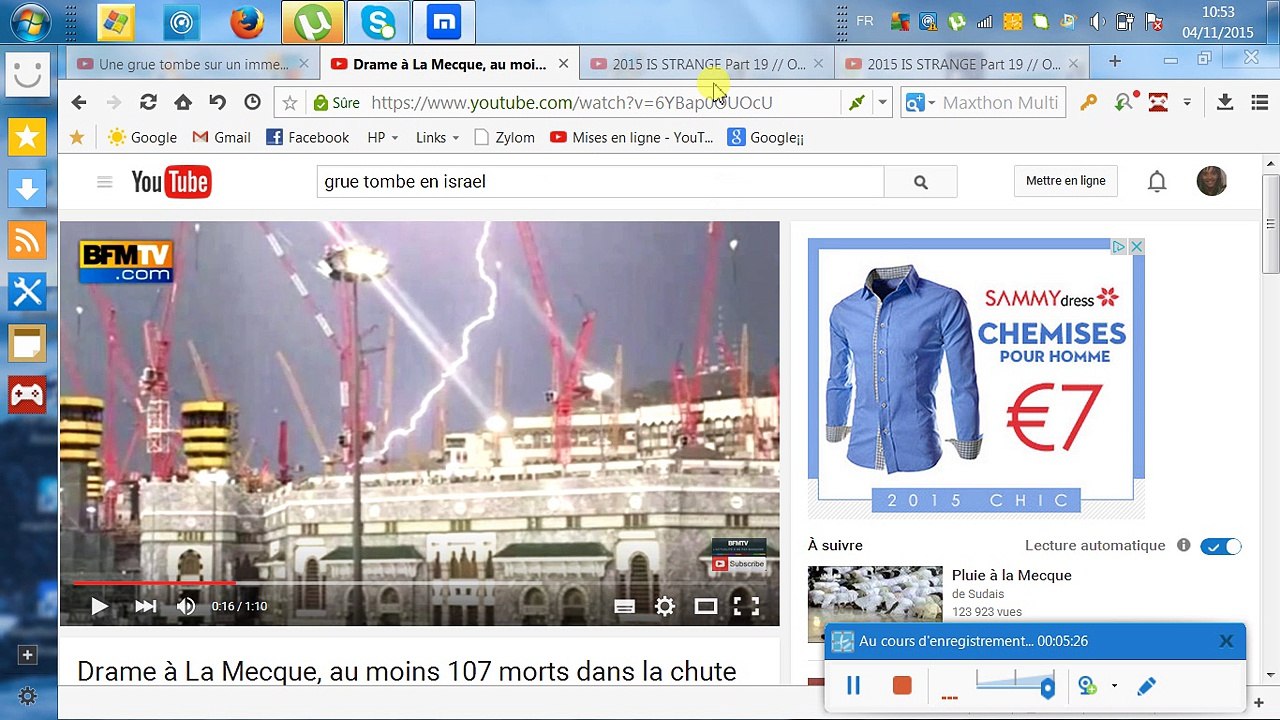Click the YouTube search field
The width and height of the screenshot is (1280, 720).
click(600, 182)
